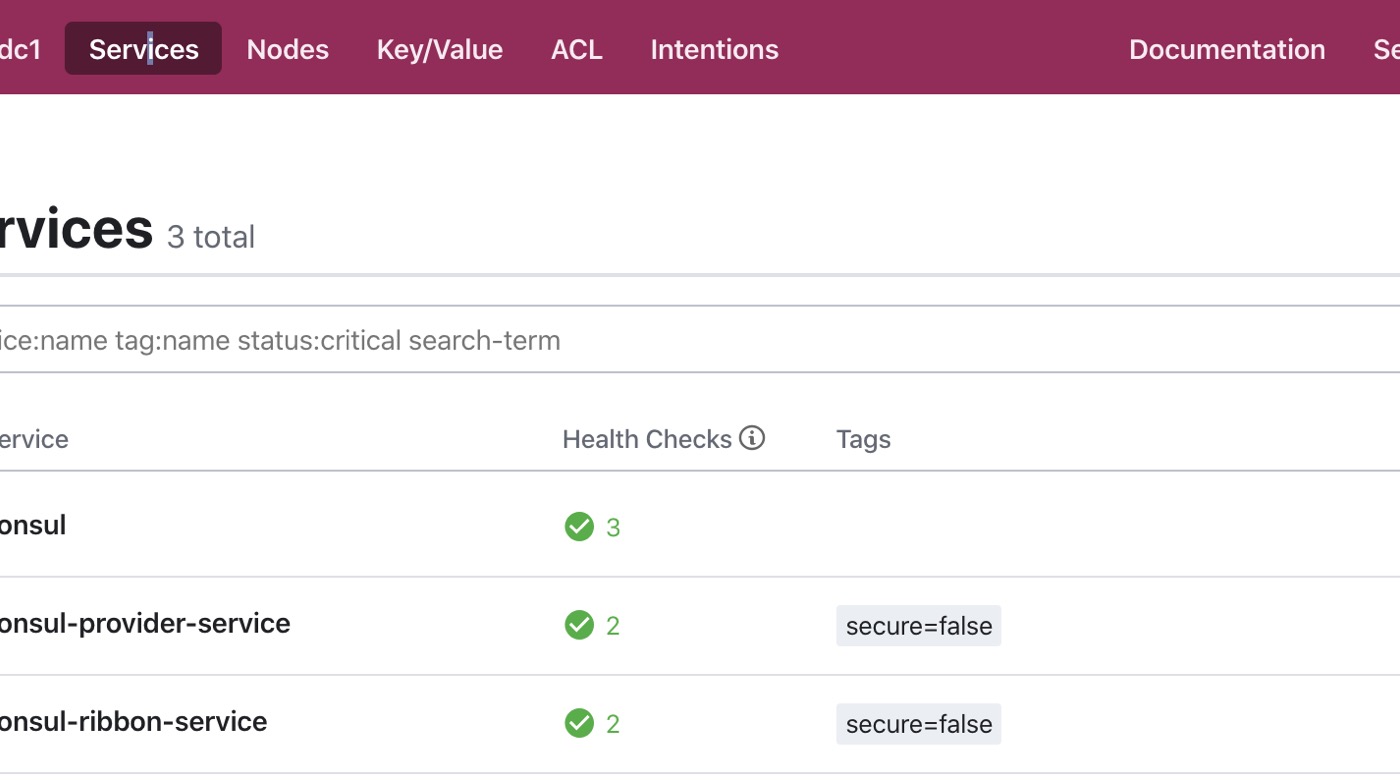Image resolution: width=1400 pixels, height=780 pixels.
Task: Click the Health Checks column header
Action: click(647, 439)
